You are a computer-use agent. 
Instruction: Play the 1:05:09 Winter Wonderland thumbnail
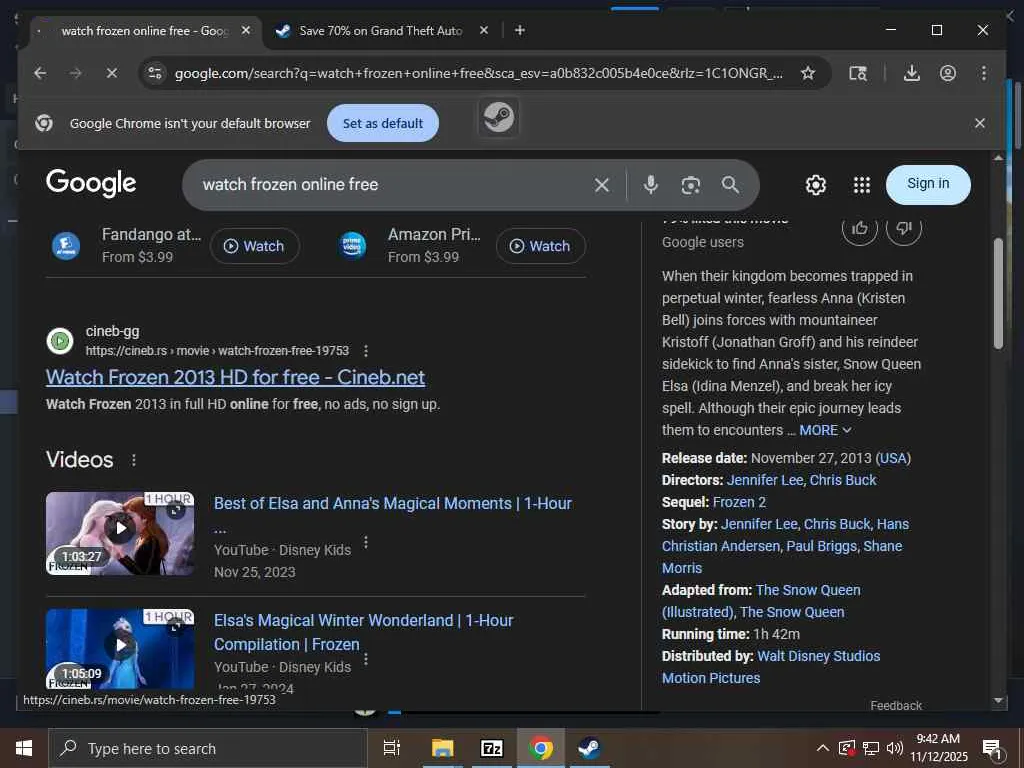click(120, 649)
